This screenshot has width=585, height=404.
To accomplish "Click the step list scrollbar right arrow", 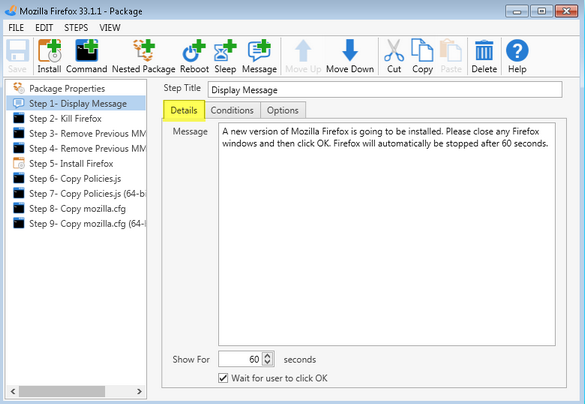I will point(139,391).
